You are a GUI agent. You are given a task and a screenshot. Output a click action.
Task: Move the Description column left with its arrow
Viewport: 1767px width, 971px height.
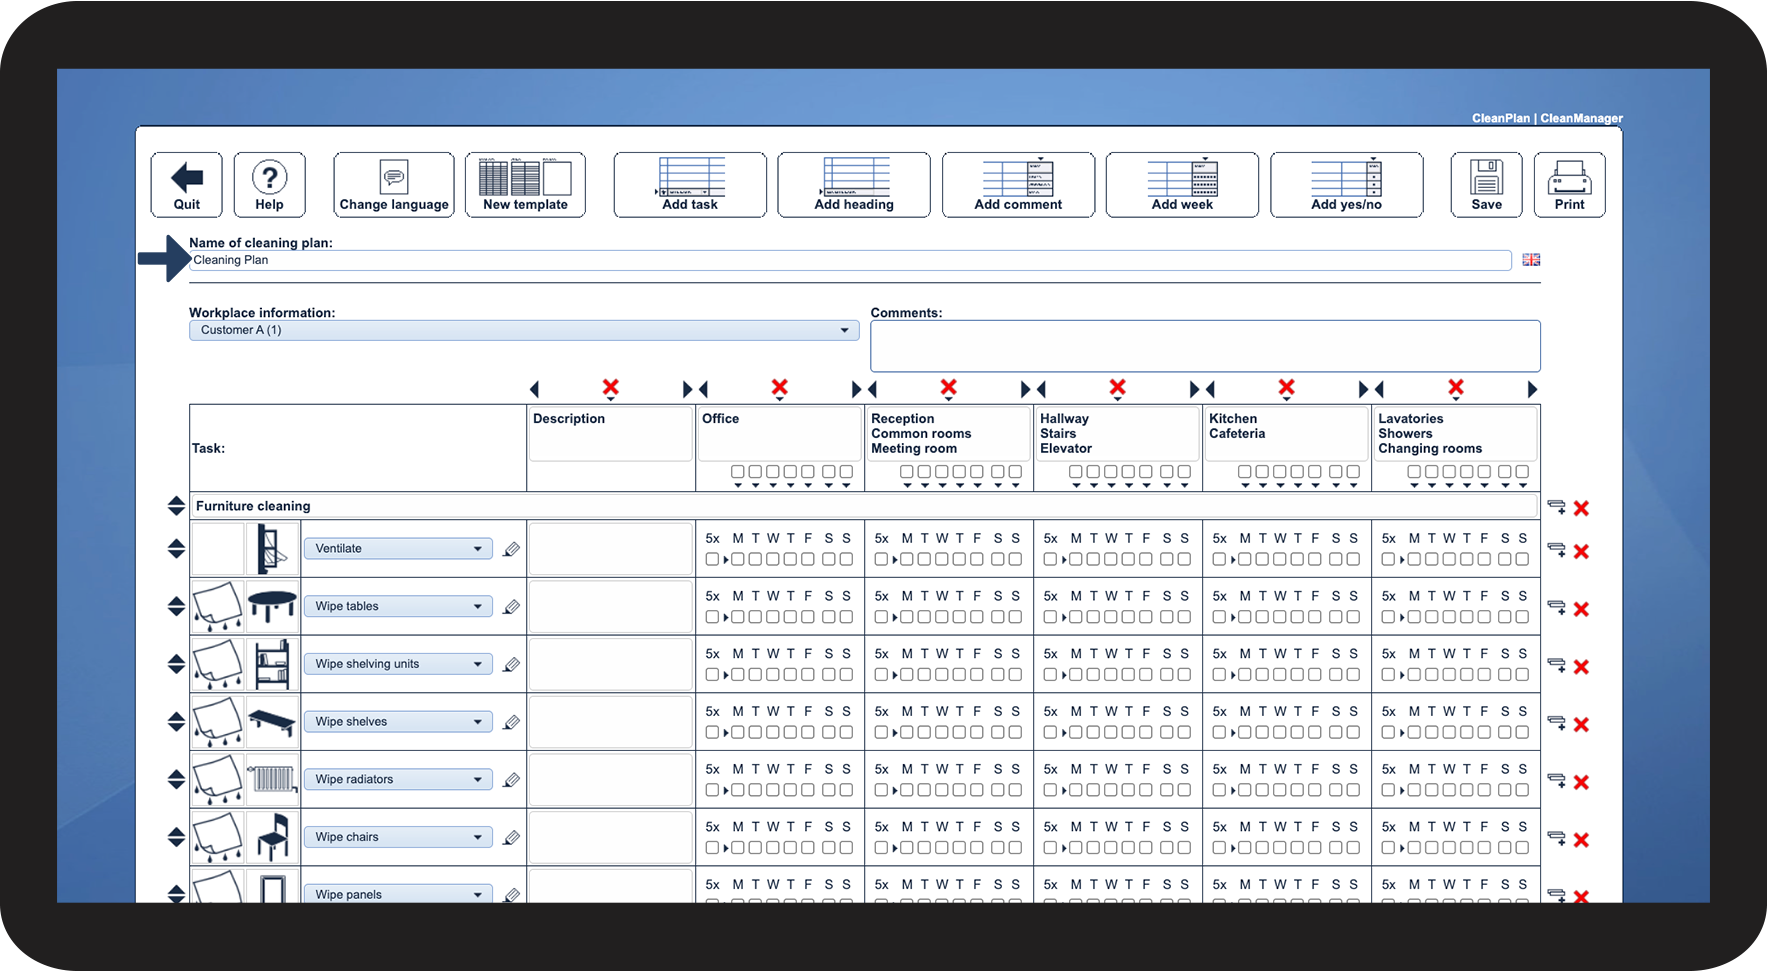coord(535,389)
